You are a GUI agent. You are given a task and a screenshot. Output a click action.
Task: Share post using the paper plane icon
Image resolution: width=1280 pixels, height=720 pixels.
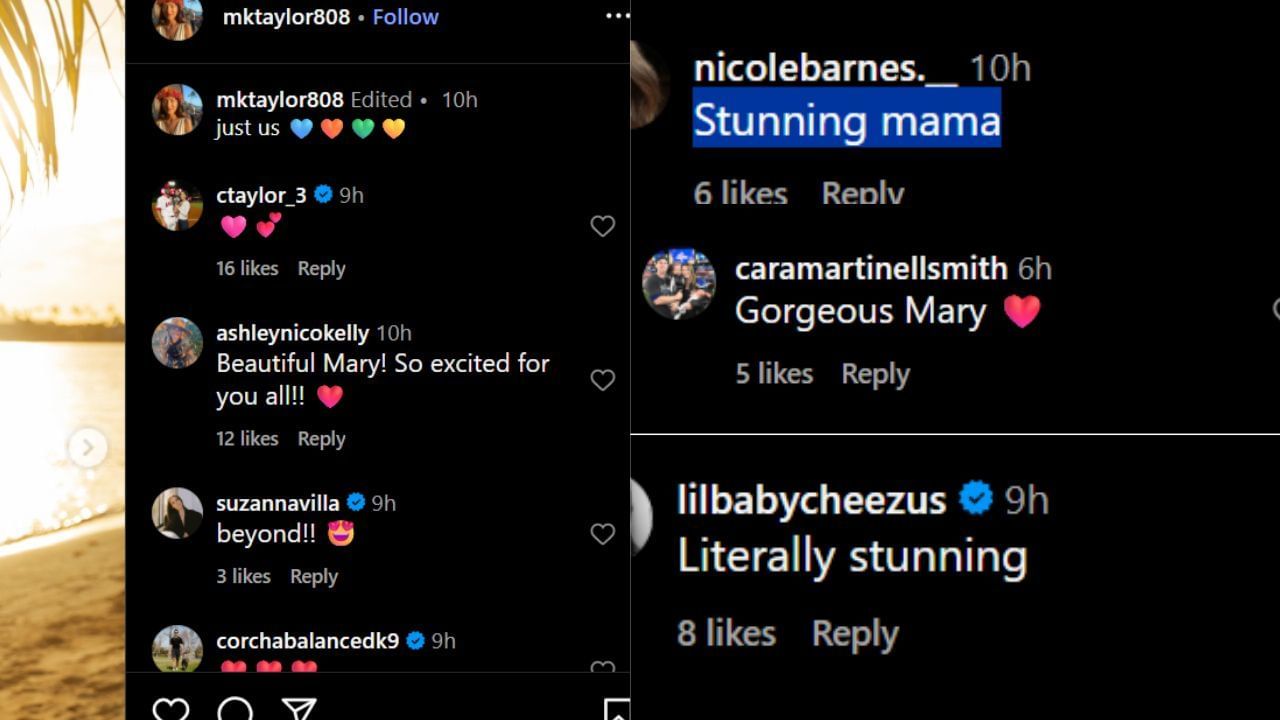coord(299,709)
